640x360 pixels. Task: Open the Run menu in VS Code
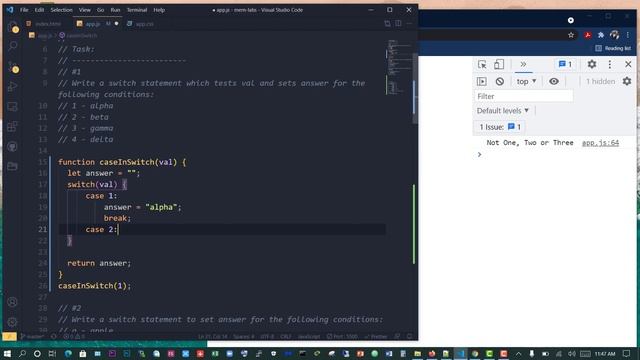click(116, 10)
